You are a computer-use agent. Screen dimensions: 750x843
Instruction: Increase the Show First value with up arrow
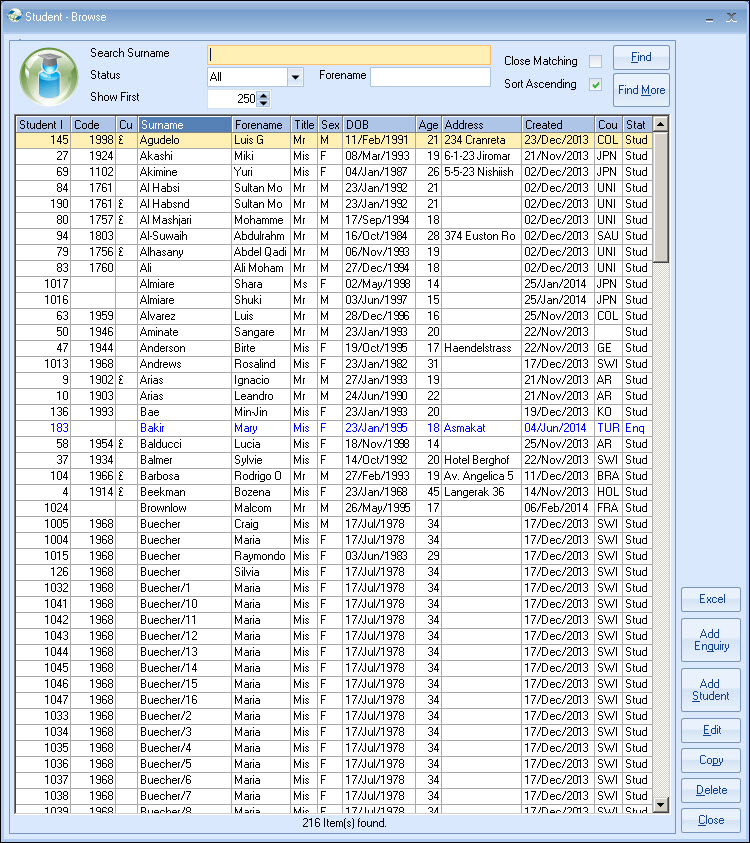[263, 95]
